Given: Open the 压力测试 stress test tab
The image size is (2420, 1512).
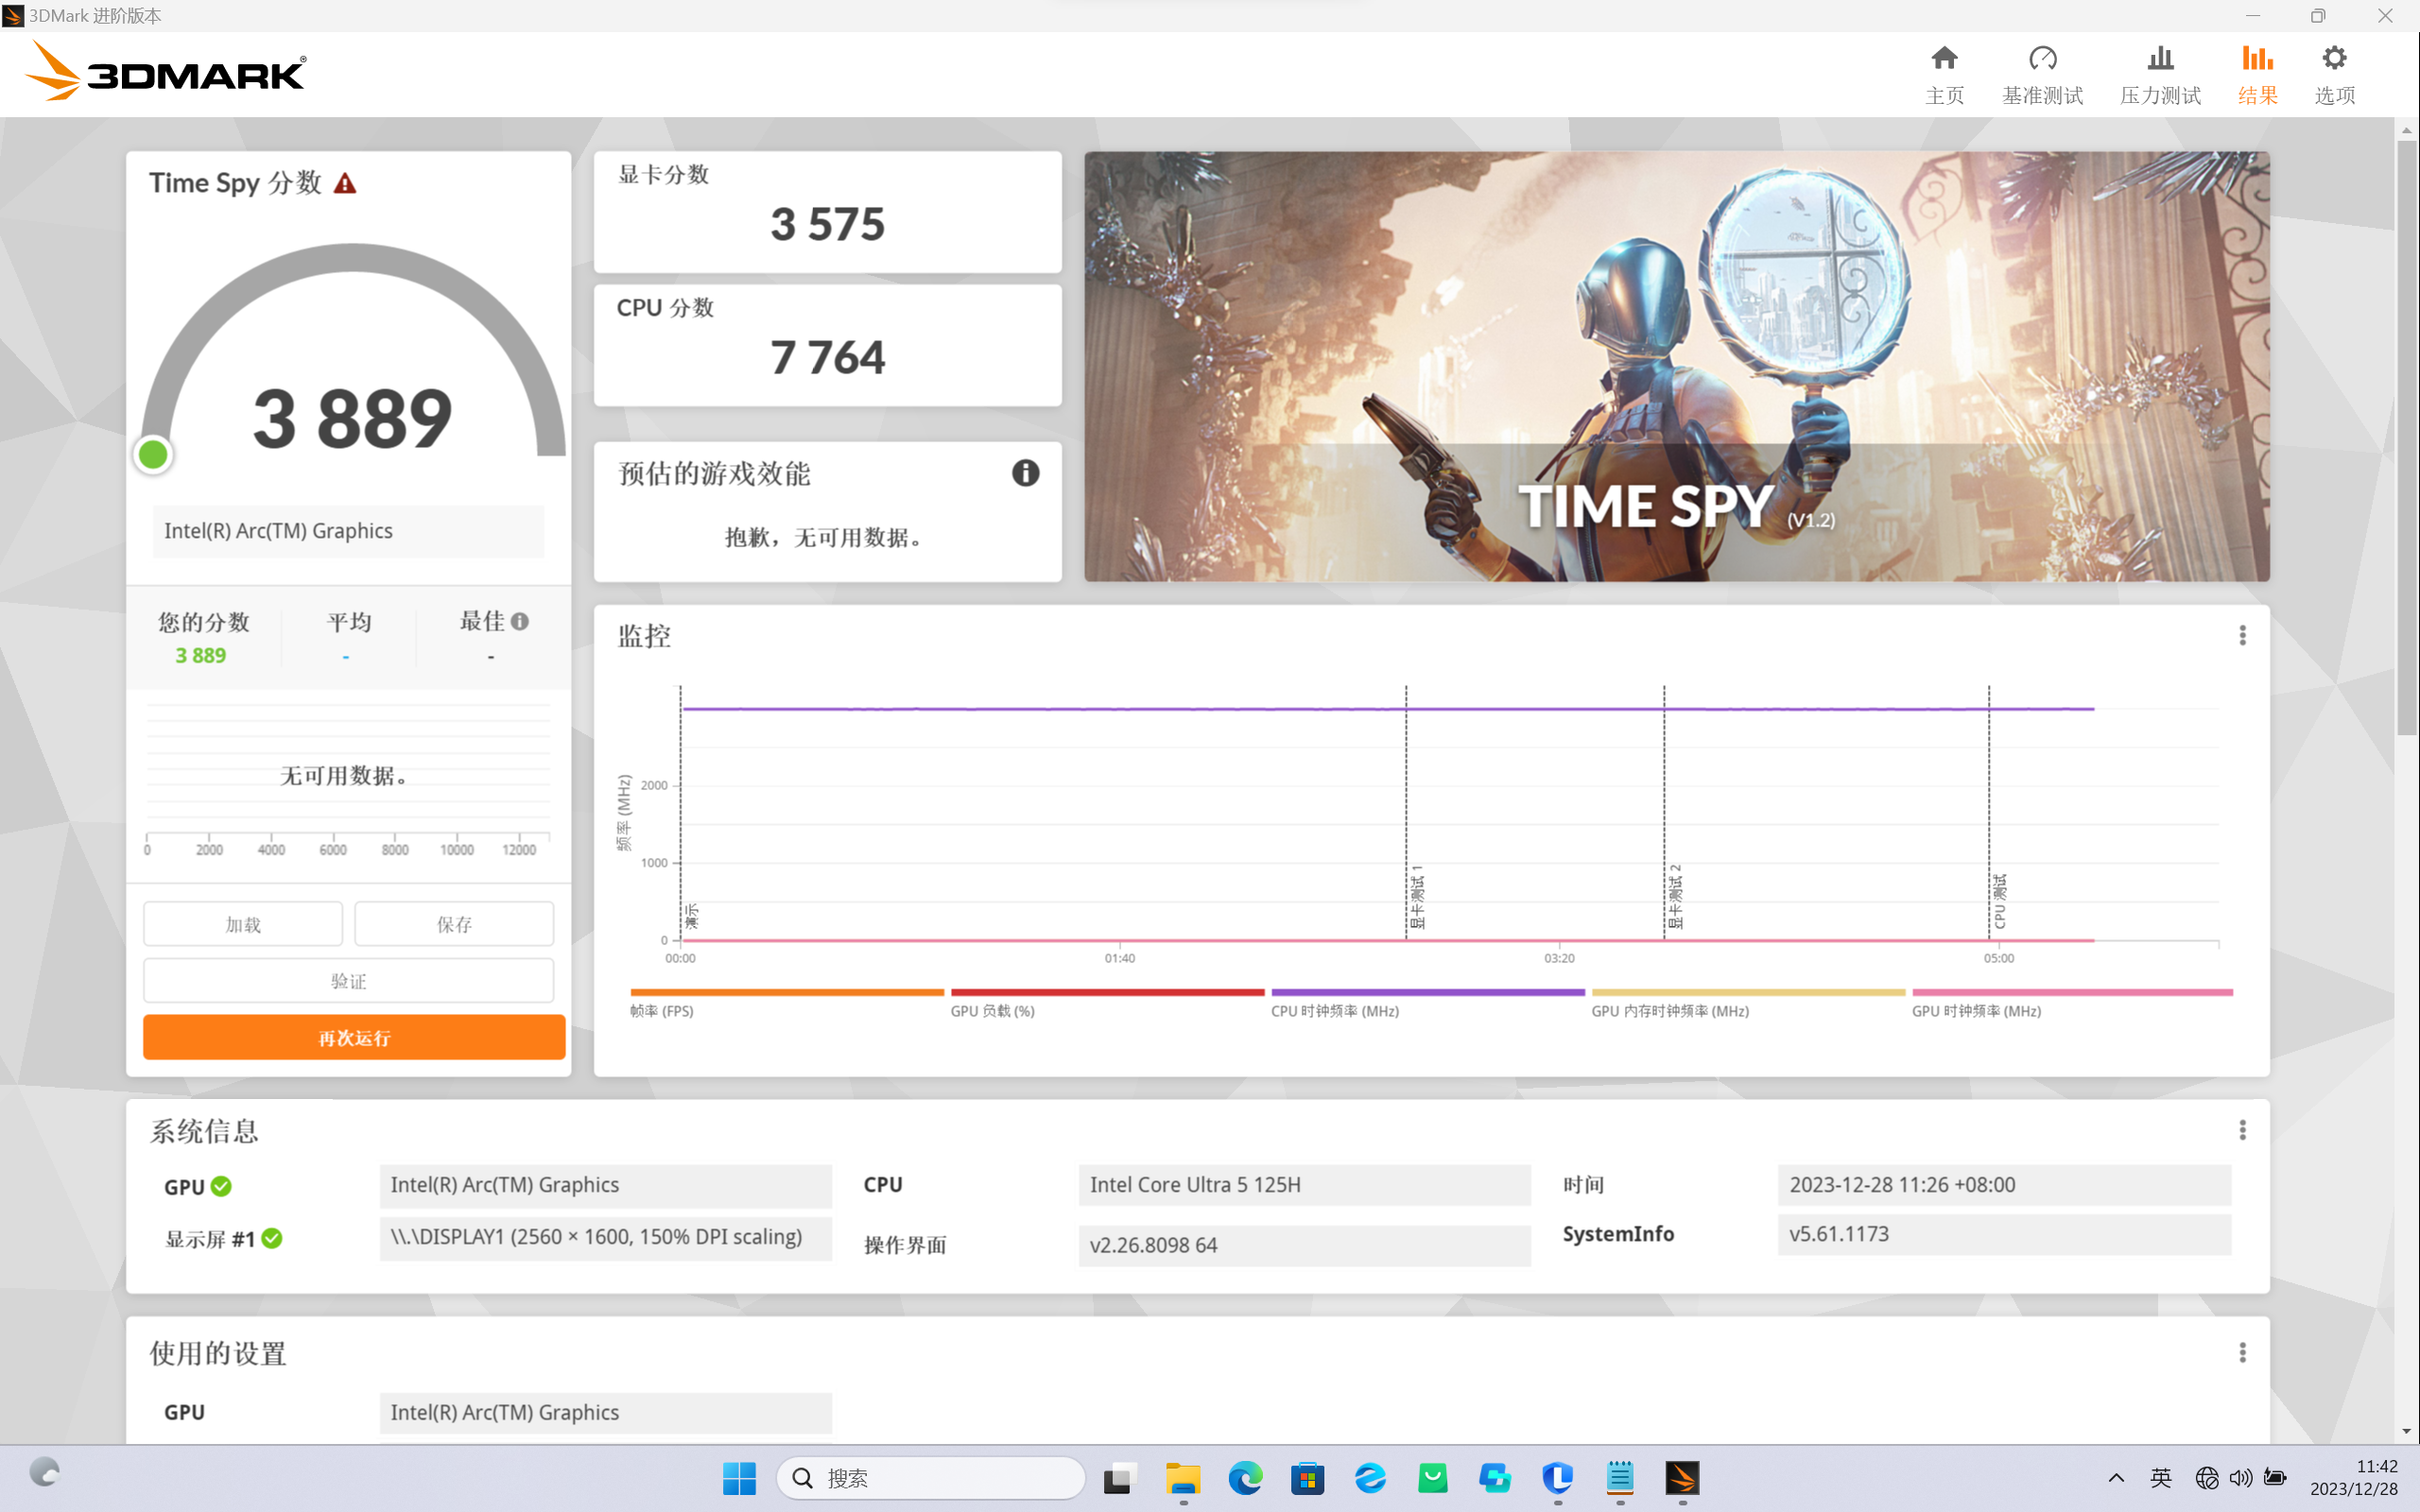Looking at the screenshot, I should coord(2160,75).
